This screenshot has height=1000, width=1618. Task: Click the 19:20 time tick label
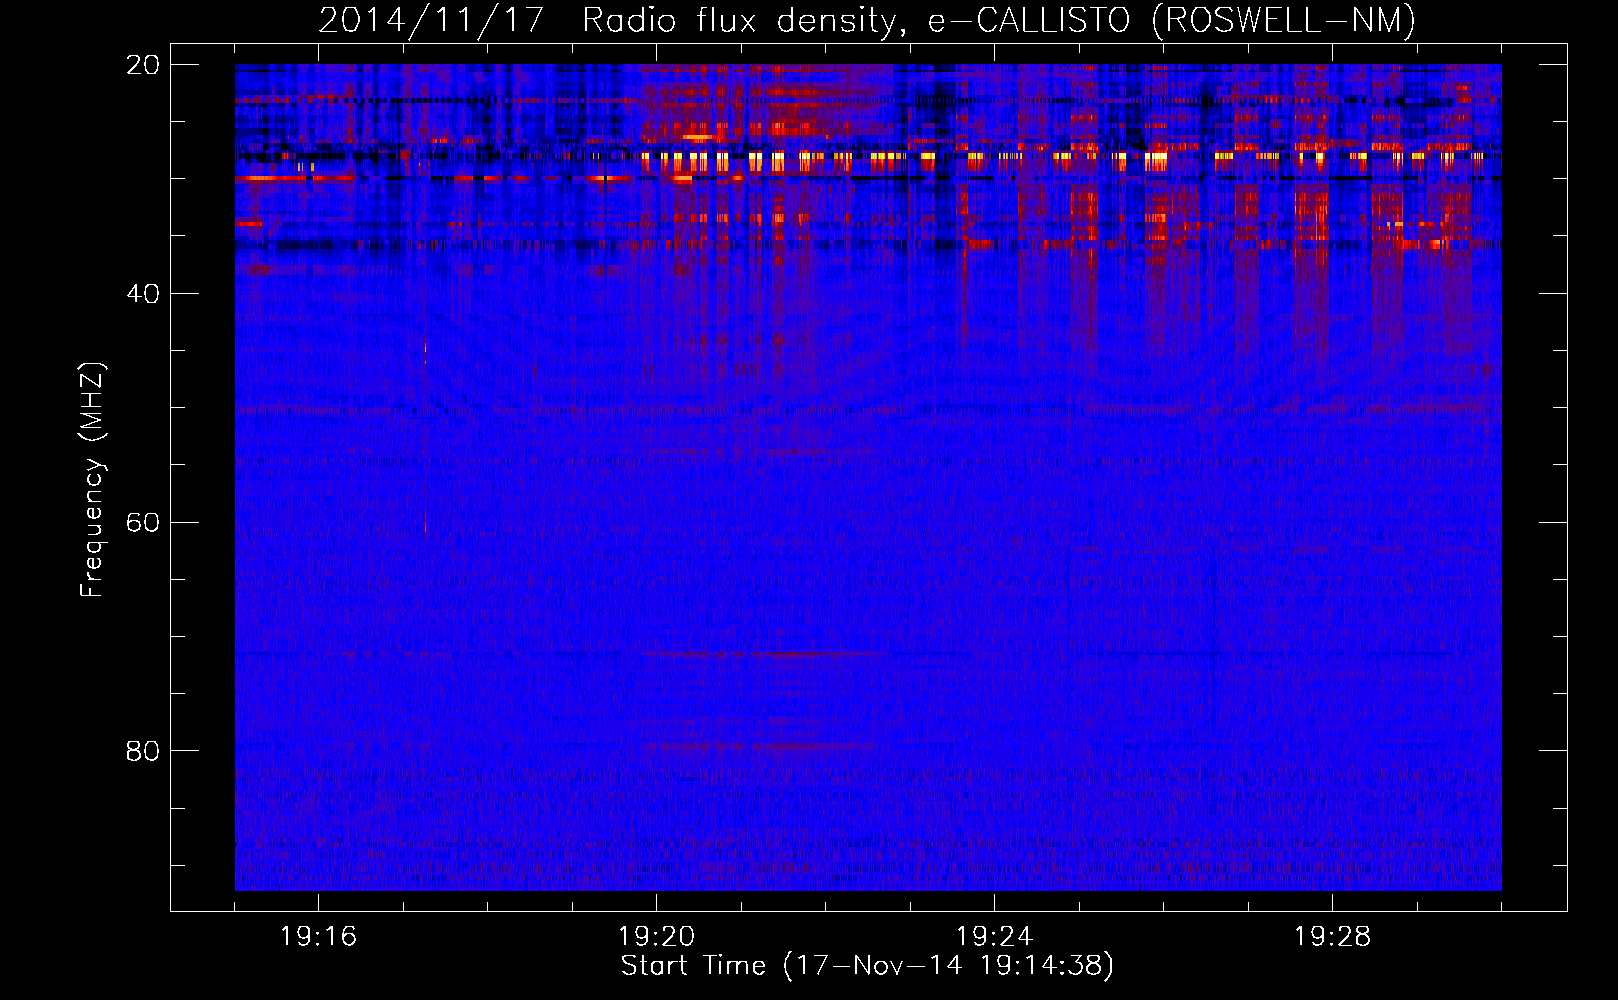656,937
